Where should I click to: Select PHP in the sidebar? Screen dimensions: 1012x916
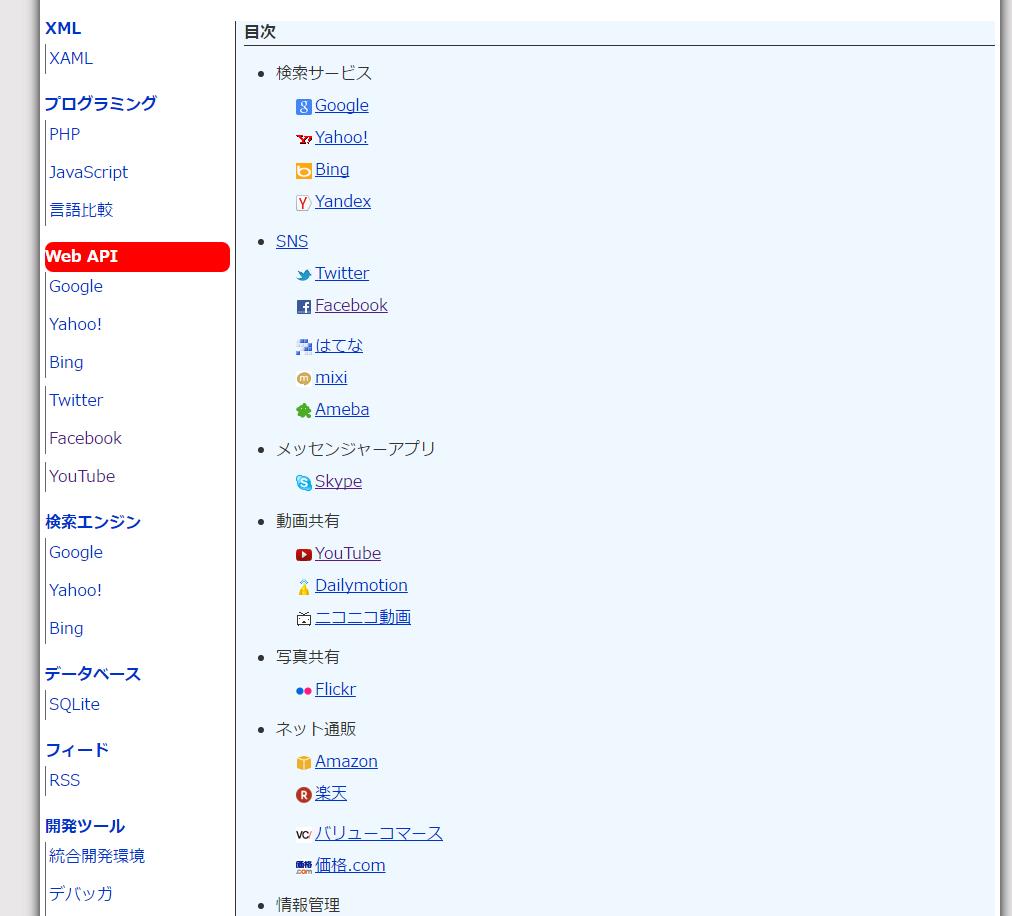pos(65,135)
